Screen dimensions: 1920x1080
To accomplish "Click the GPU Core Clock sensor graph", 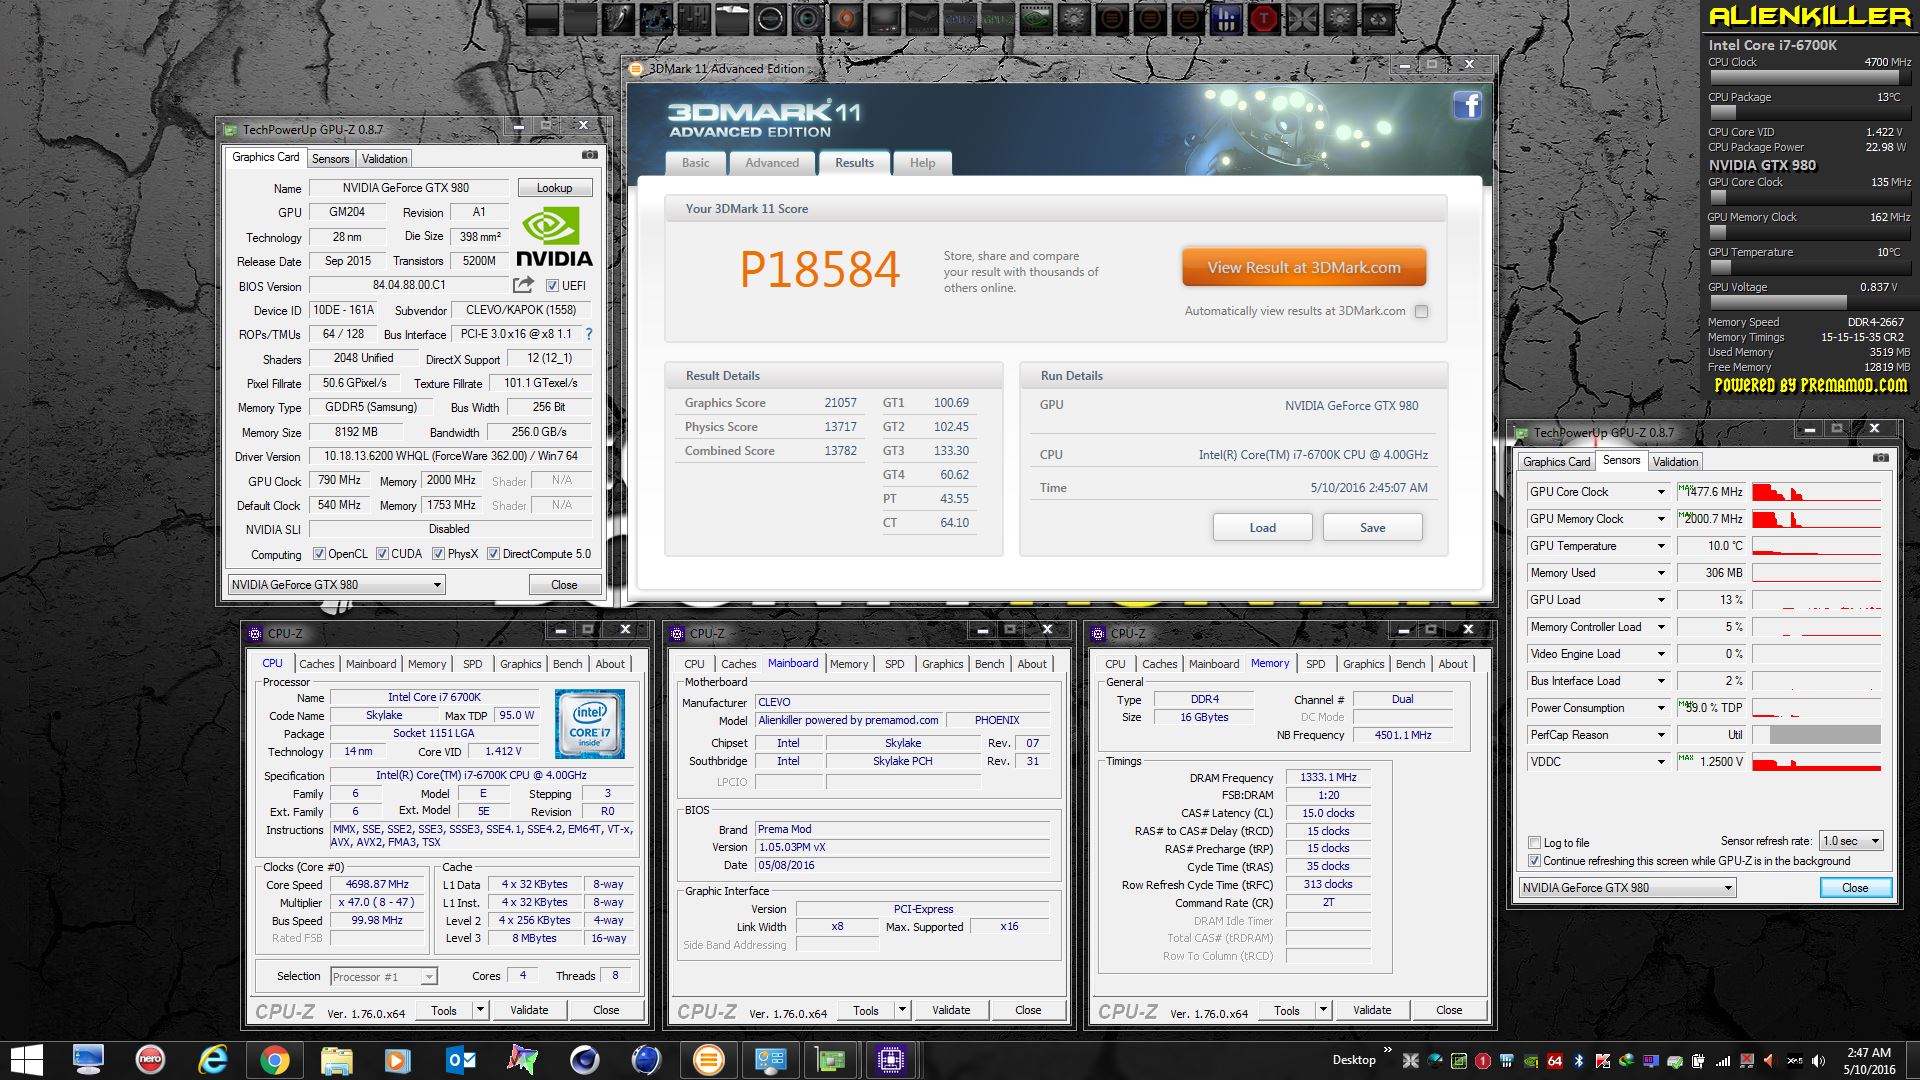I will [x=1816, y=492].
